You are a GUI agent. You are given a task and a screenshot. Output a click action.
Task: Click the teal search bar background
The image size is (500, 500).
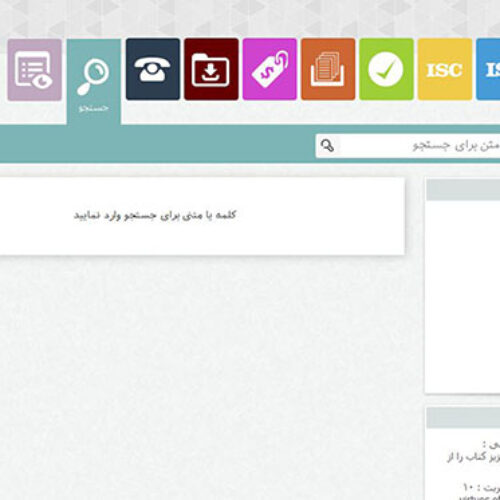click(157, 144)
